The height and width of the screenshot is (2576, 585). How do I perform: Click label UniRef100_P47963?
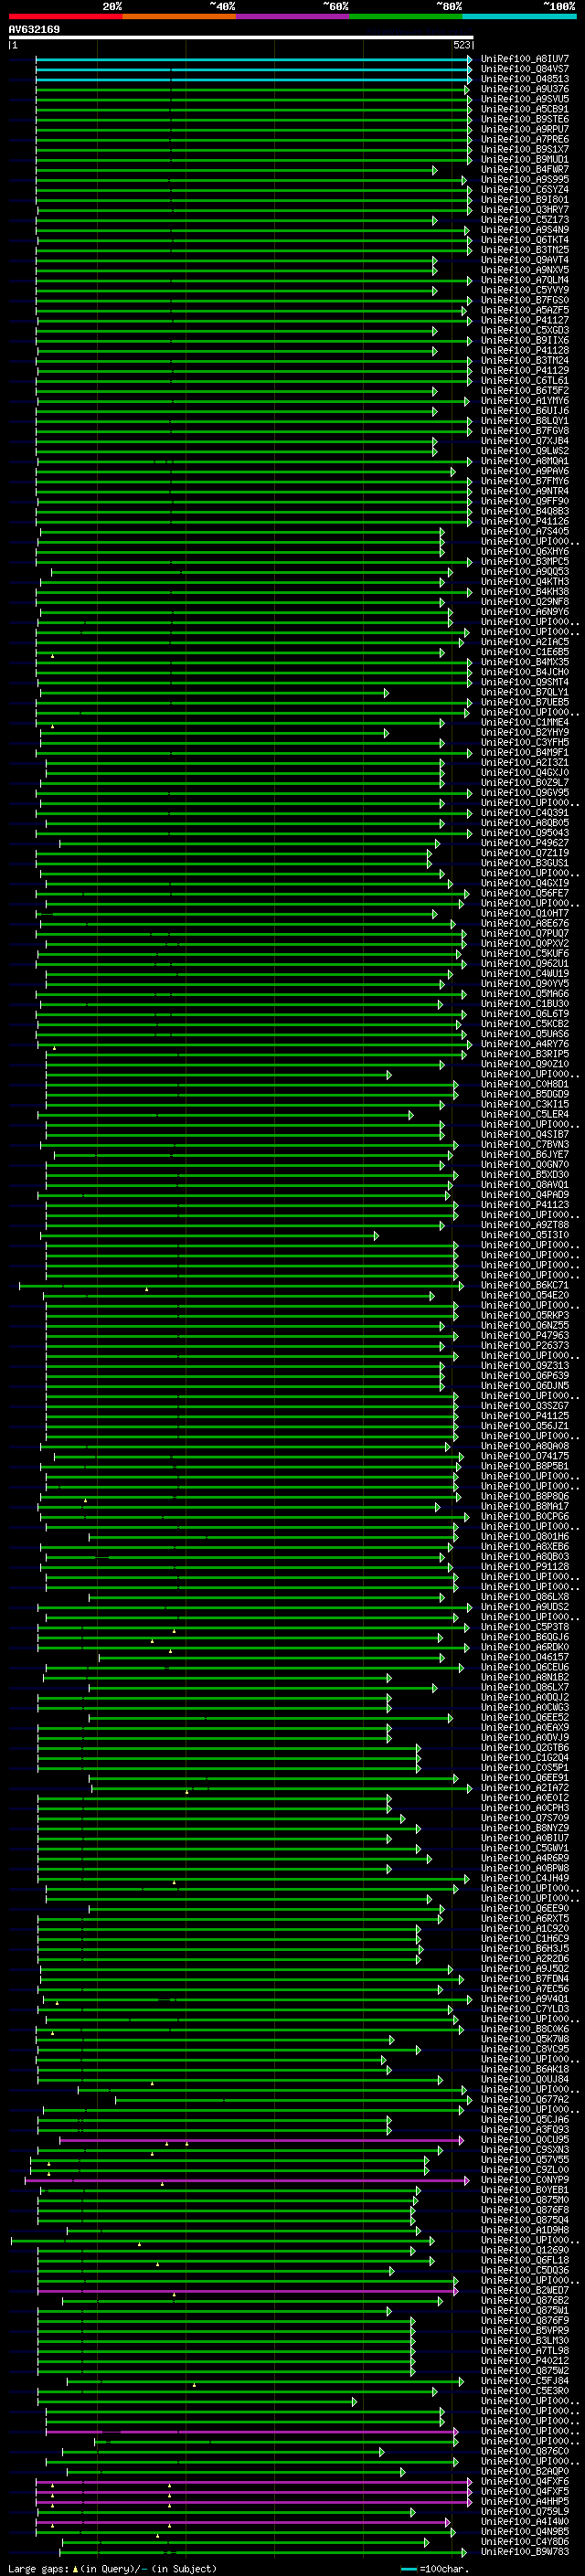(524, 1335)
